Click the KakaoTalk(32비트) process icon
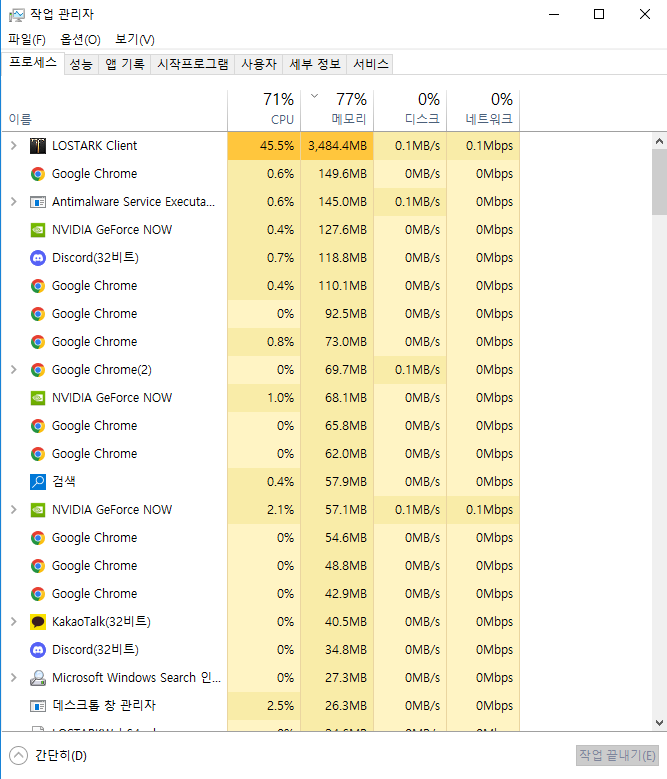667x779 pixels. click(38, 622)
